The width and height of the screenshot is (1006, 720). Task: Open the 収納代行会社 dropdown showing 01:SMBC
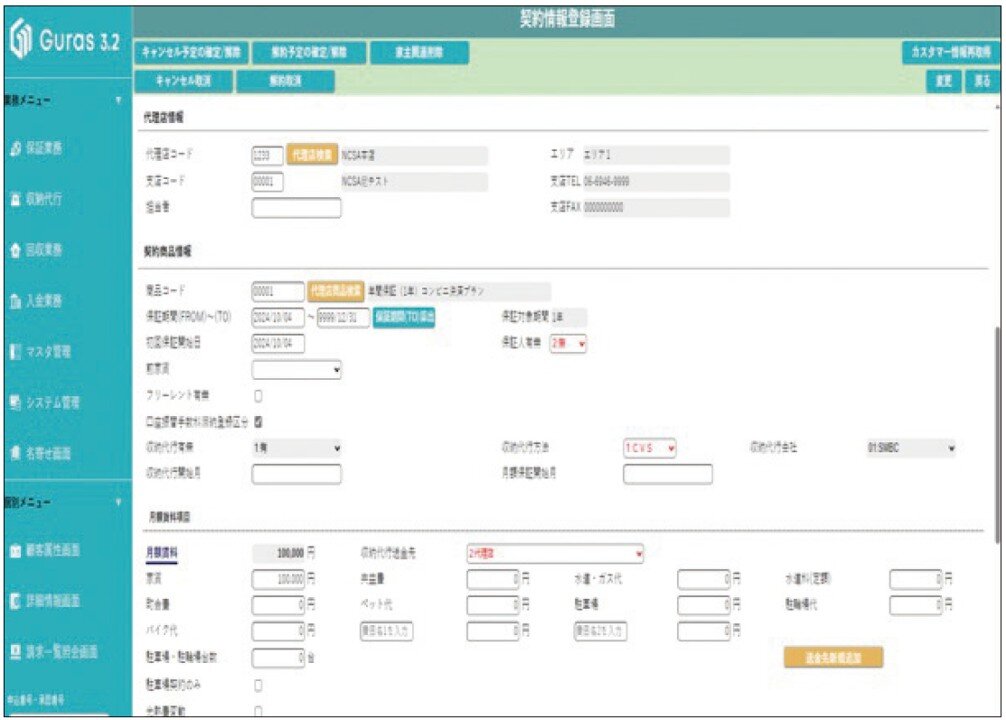910,449
